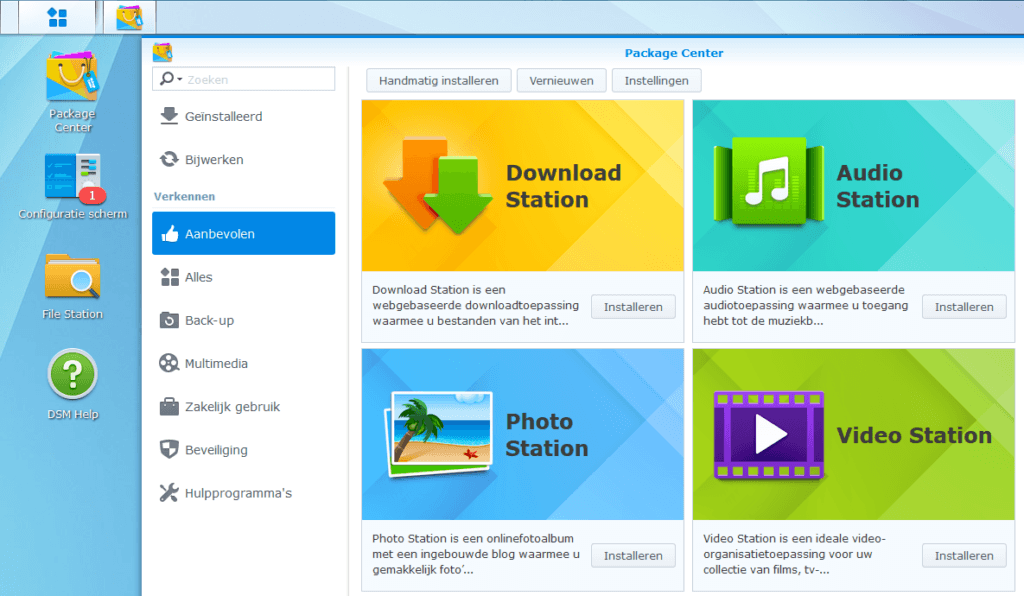Screen dimensions: 1024x596
Task: Click the Download Station arrows icon
Action: pos(438,186)
